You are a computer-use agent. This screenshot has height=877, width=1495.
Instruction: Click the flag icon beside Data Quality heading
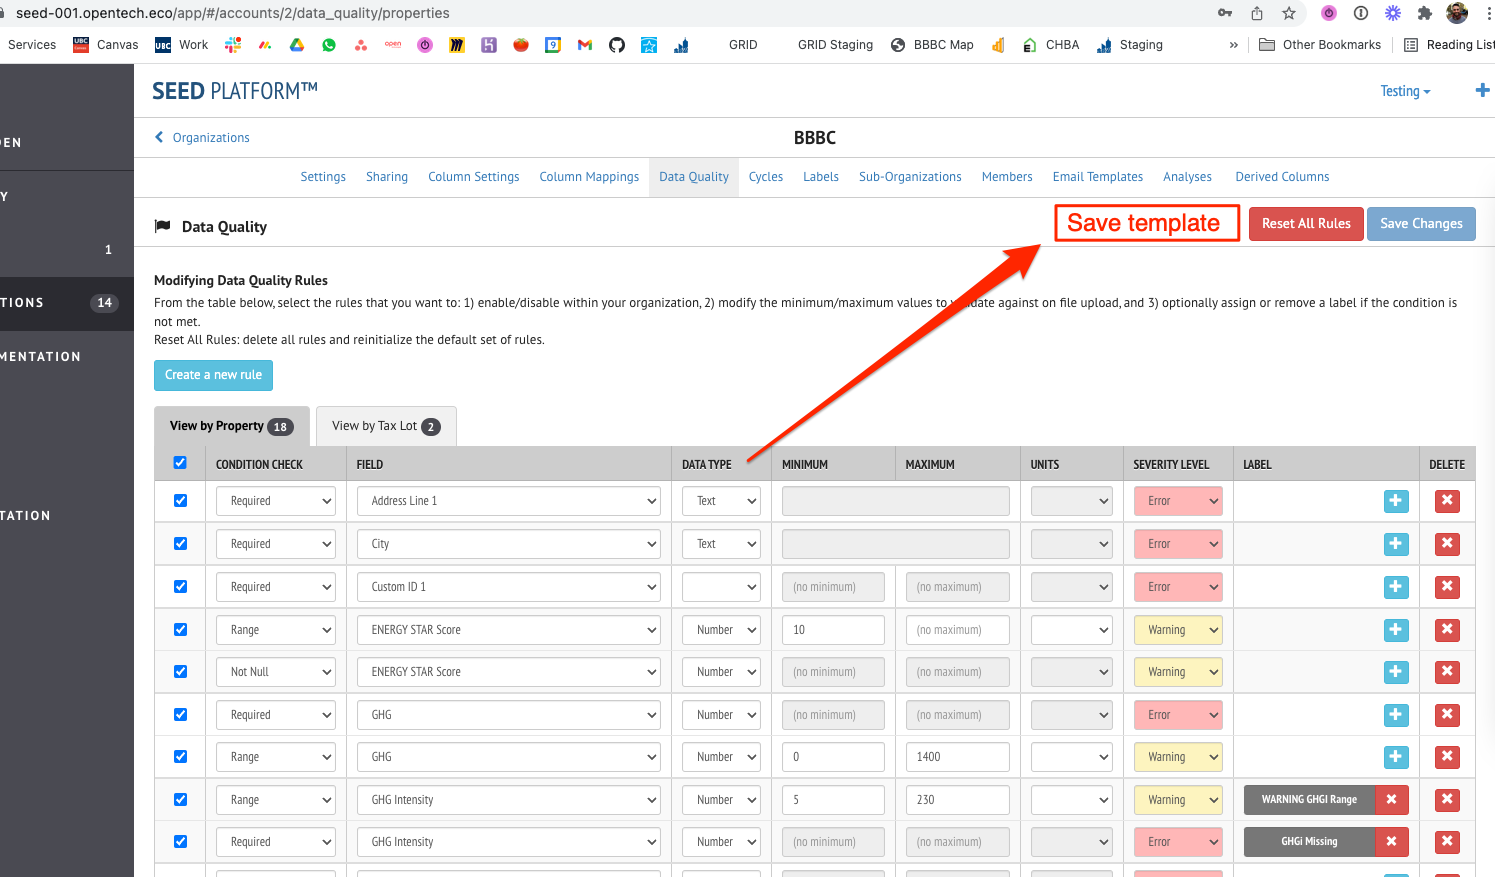pos(162,226)
